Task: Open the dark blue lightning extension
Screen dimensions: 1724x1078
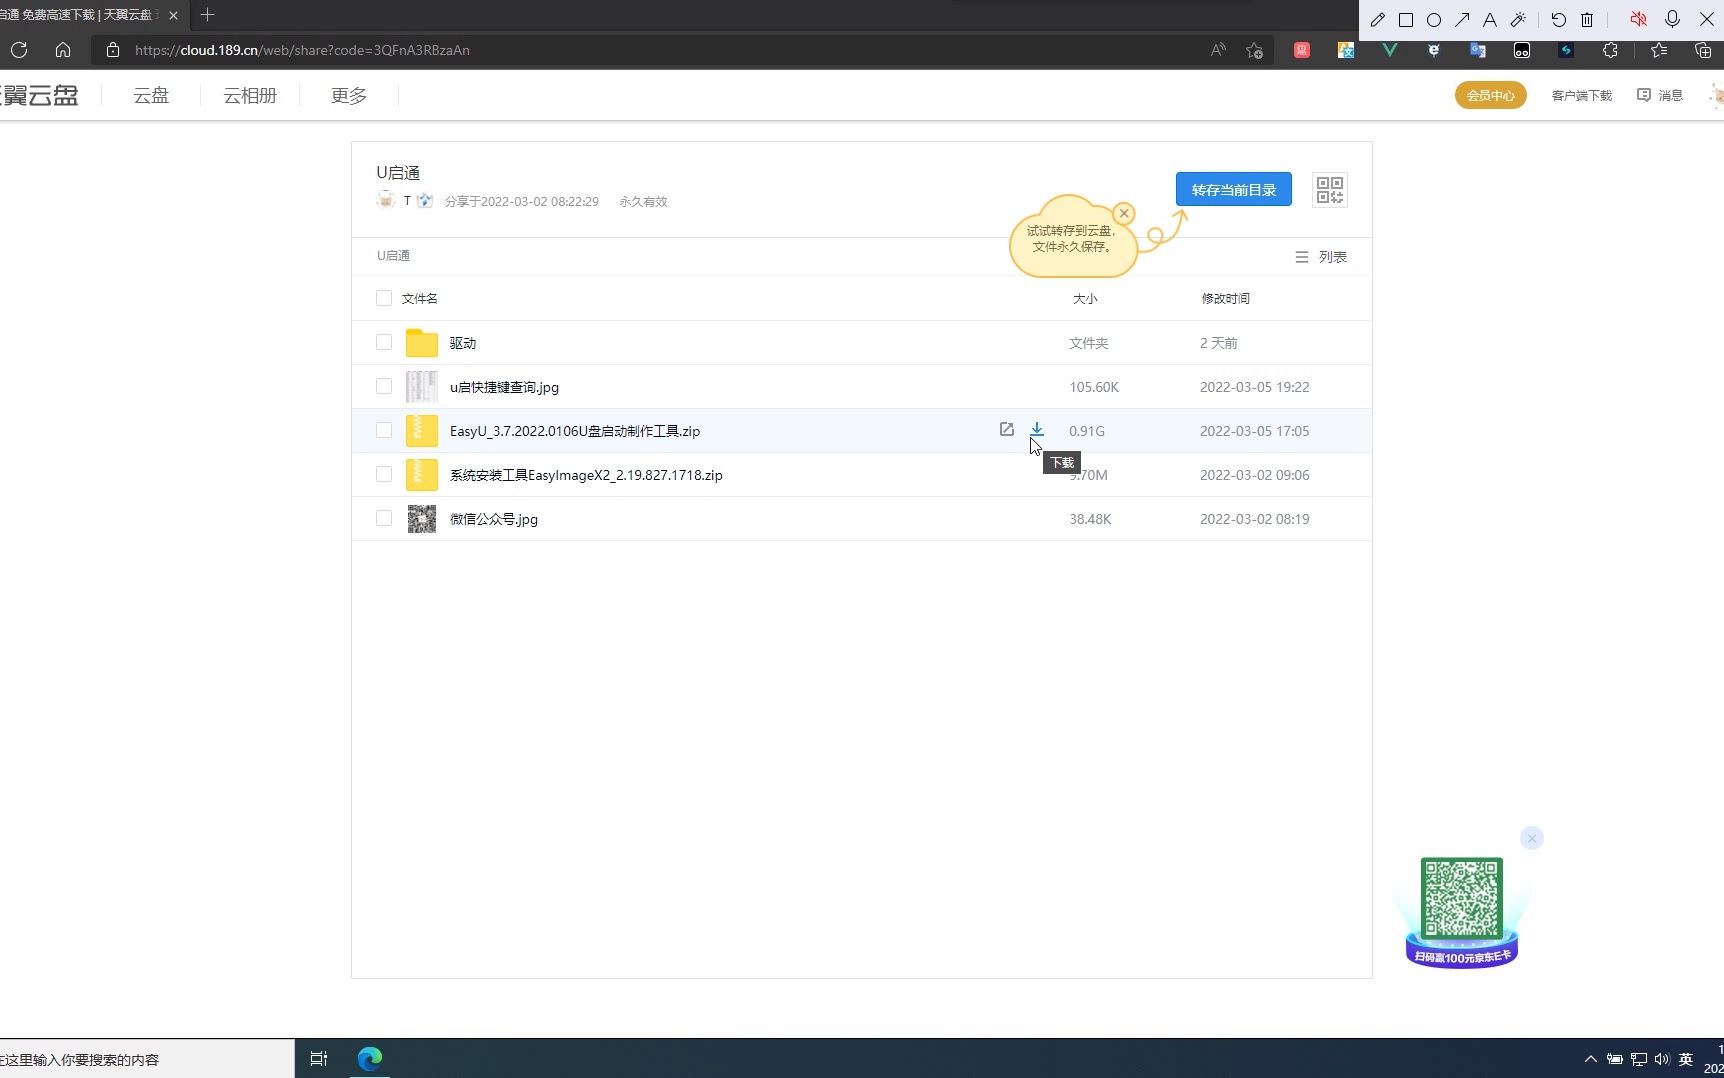Action: coord(1566,50)
